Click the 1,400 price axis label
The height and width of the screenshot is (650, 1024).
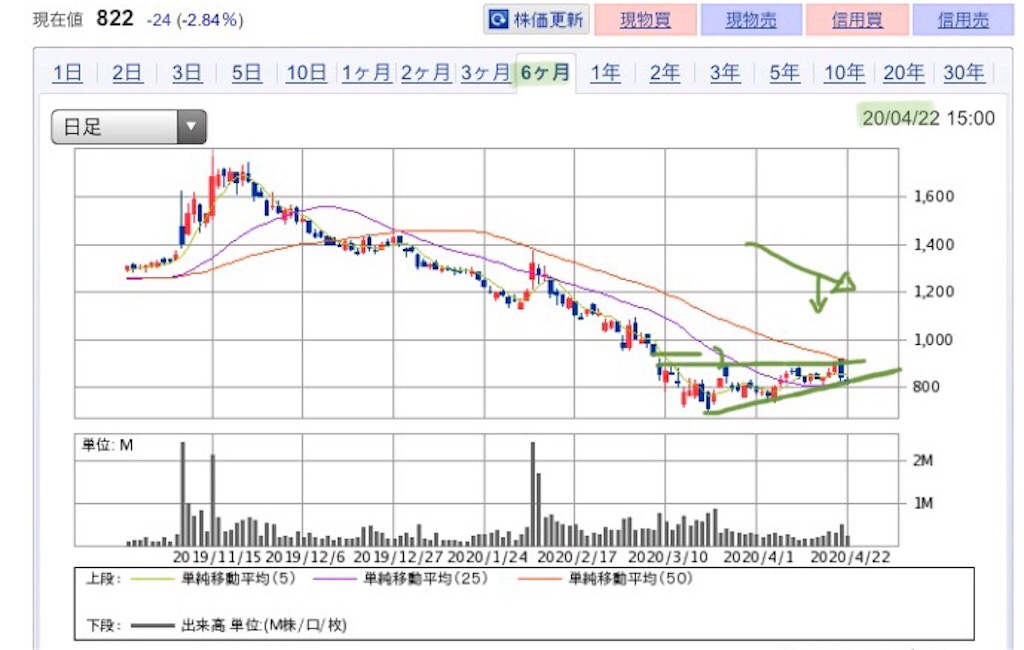click(935, 244)
